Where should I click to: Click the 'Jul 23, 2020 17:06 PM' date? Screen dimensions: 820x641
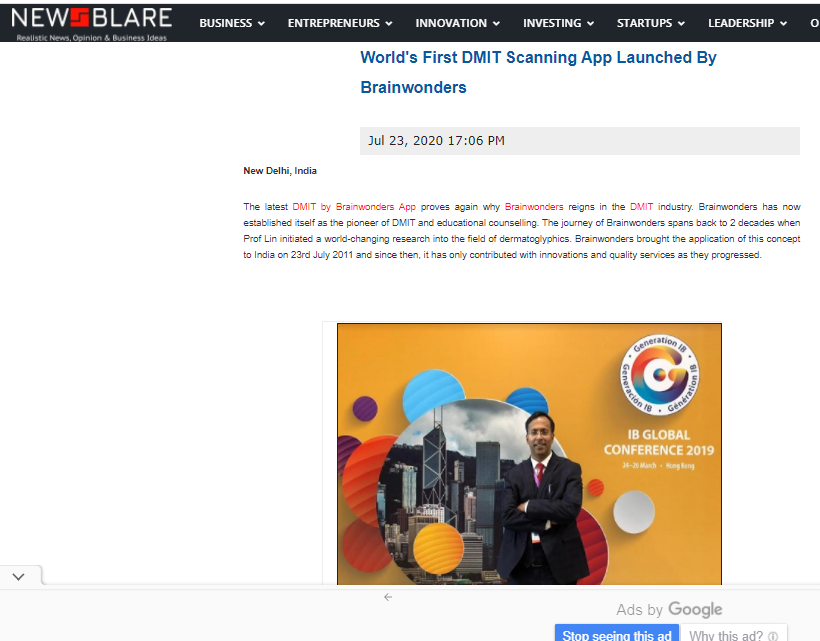point(436,141)
